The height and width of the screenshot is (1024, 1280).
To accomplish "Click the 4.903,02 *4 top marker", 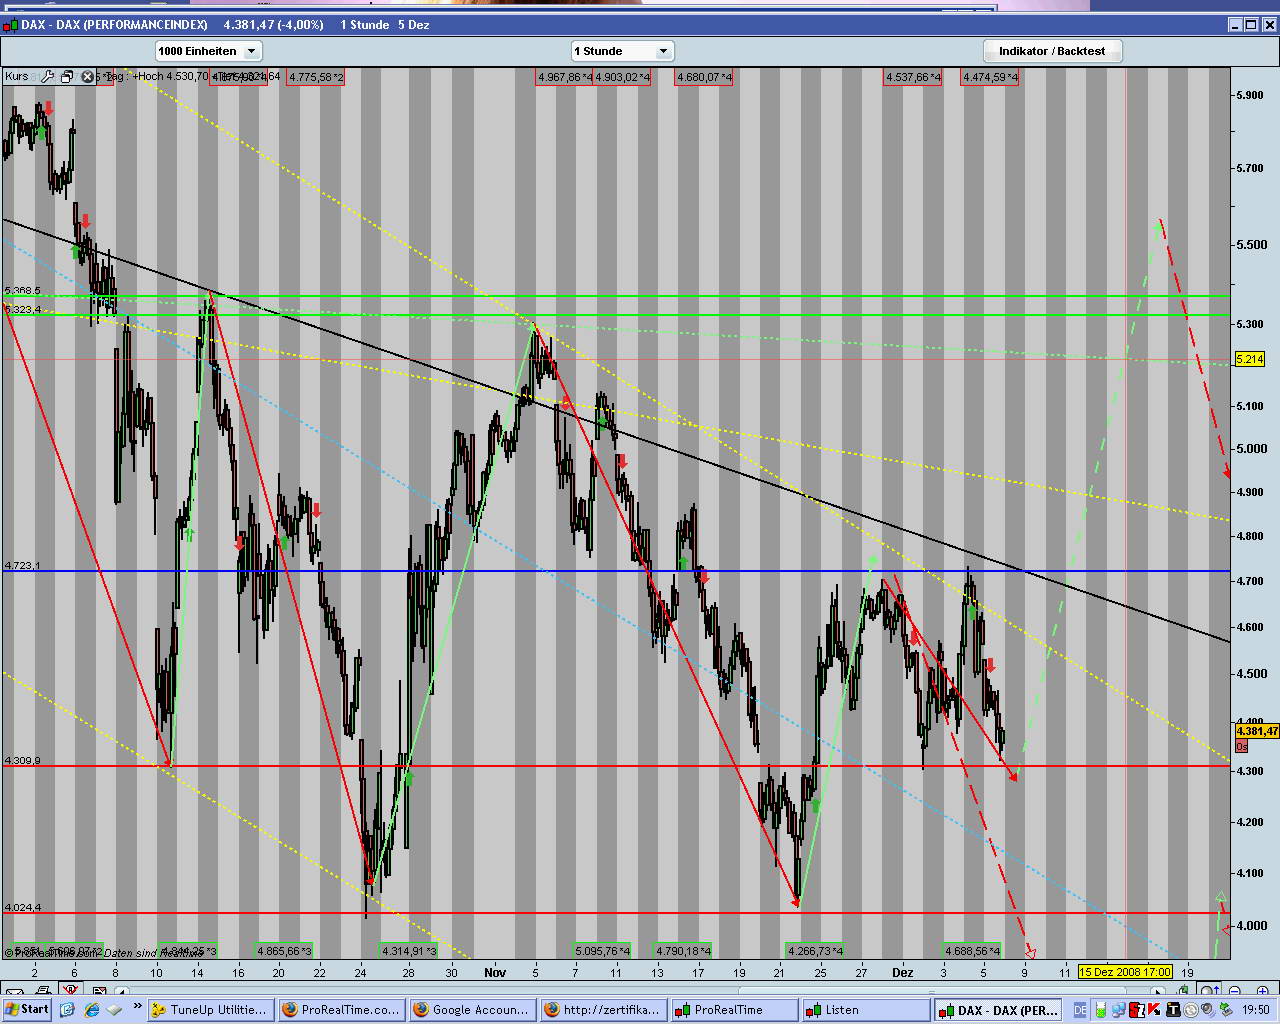I will click(623, 77).
